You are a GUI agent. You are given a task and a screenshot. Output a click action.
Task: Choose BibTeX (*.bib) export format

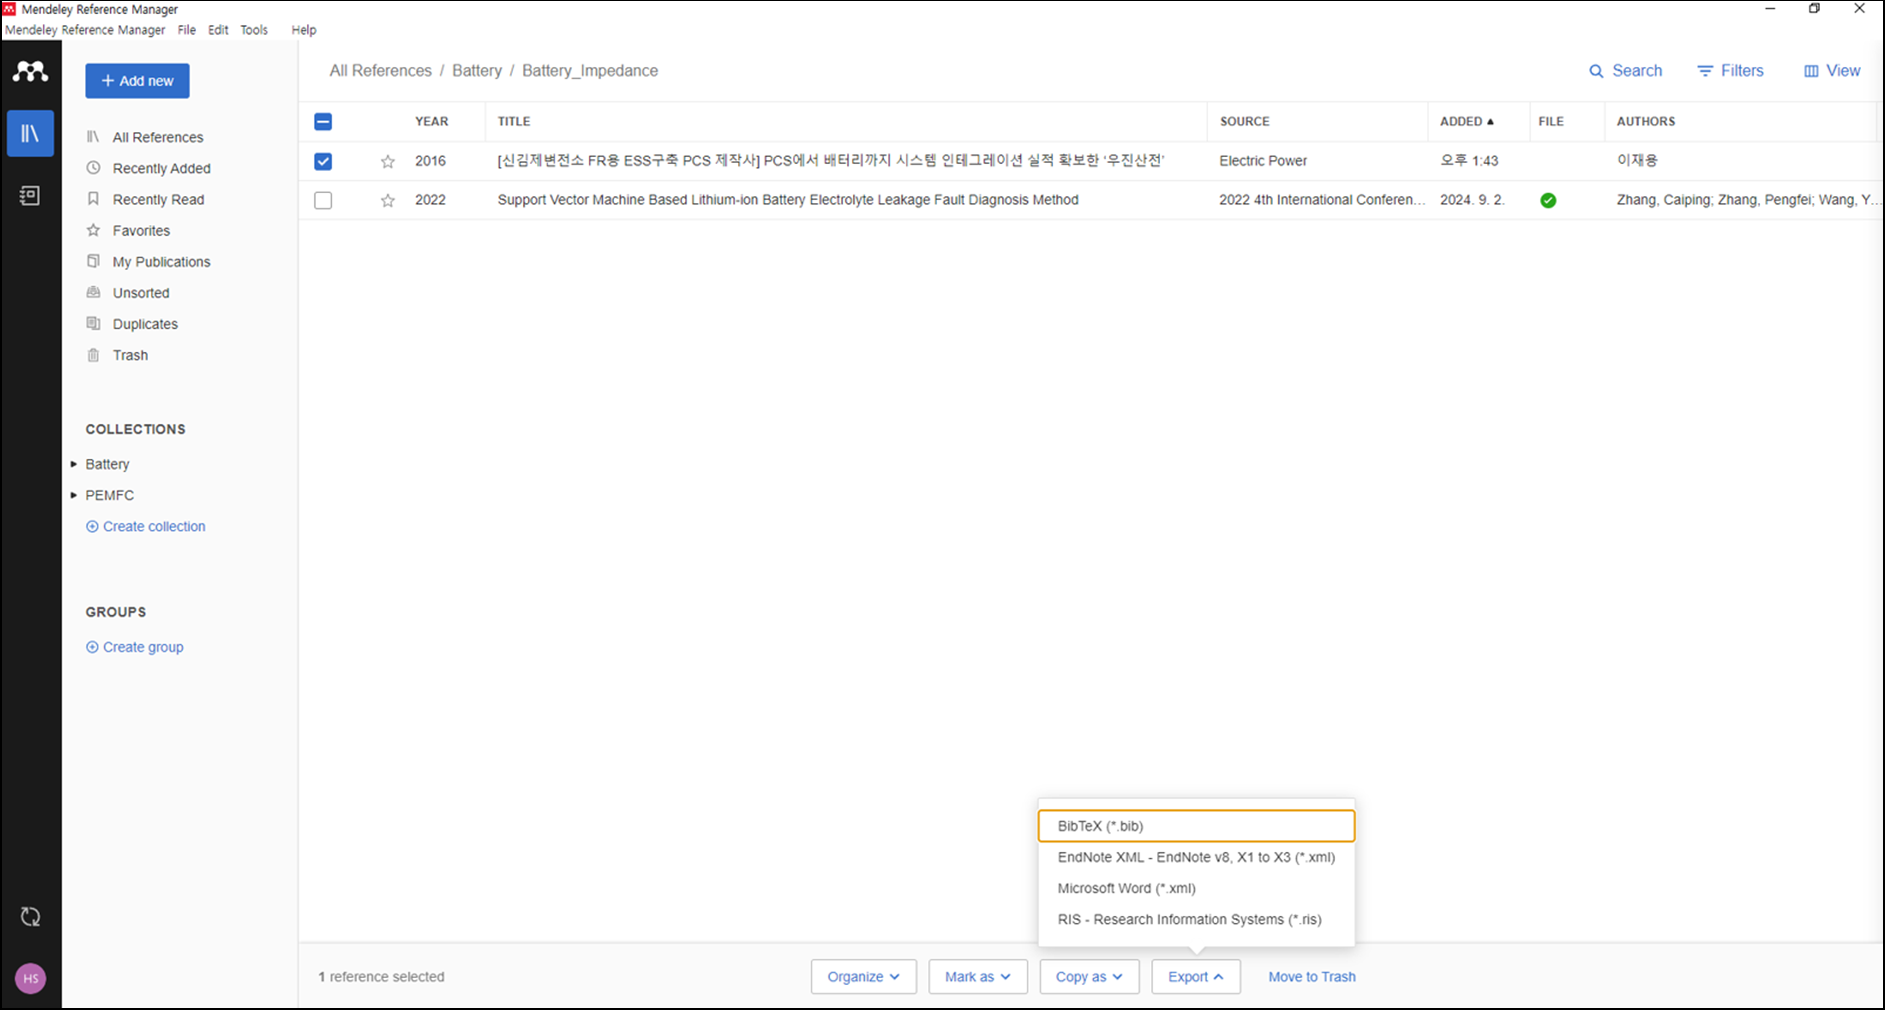1196,826
